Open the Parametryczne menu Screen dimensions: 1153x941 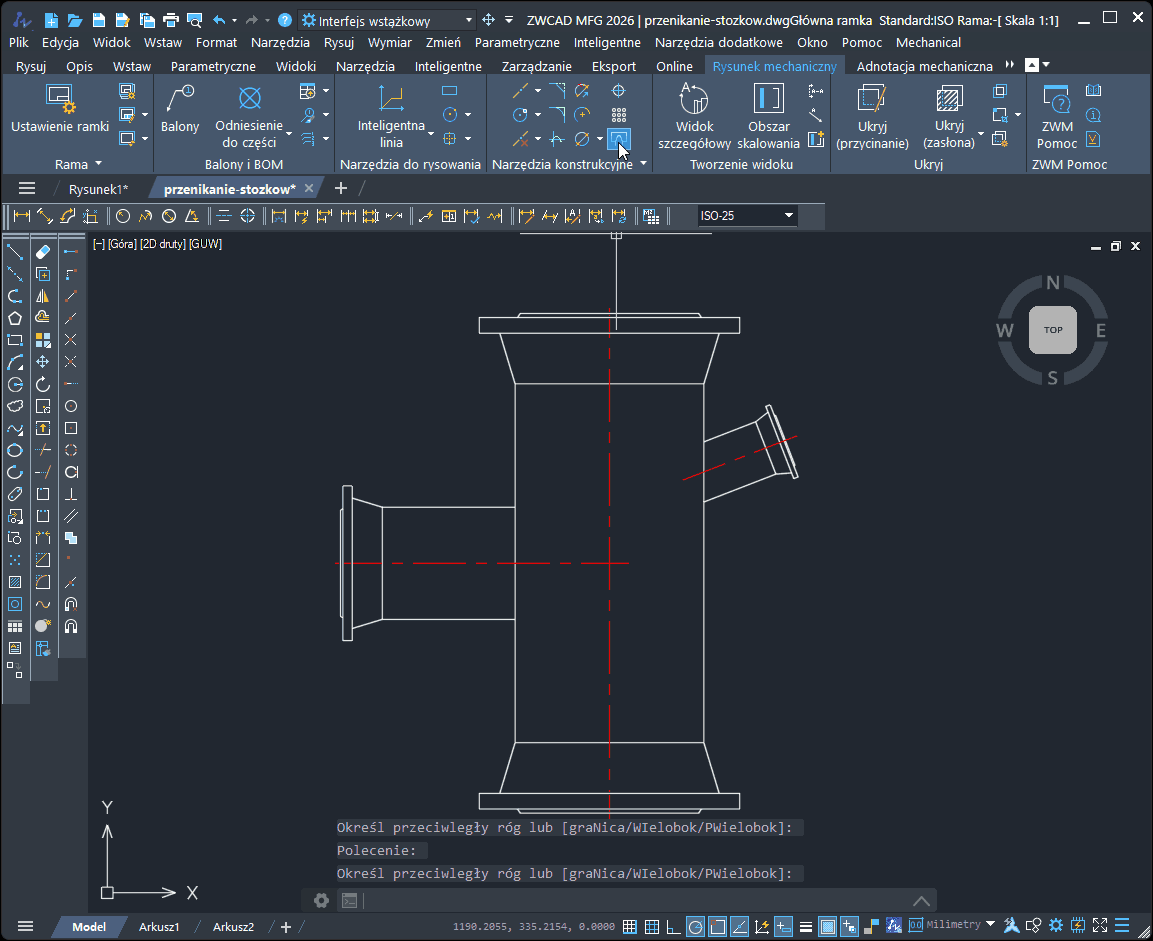pos(516,42)
